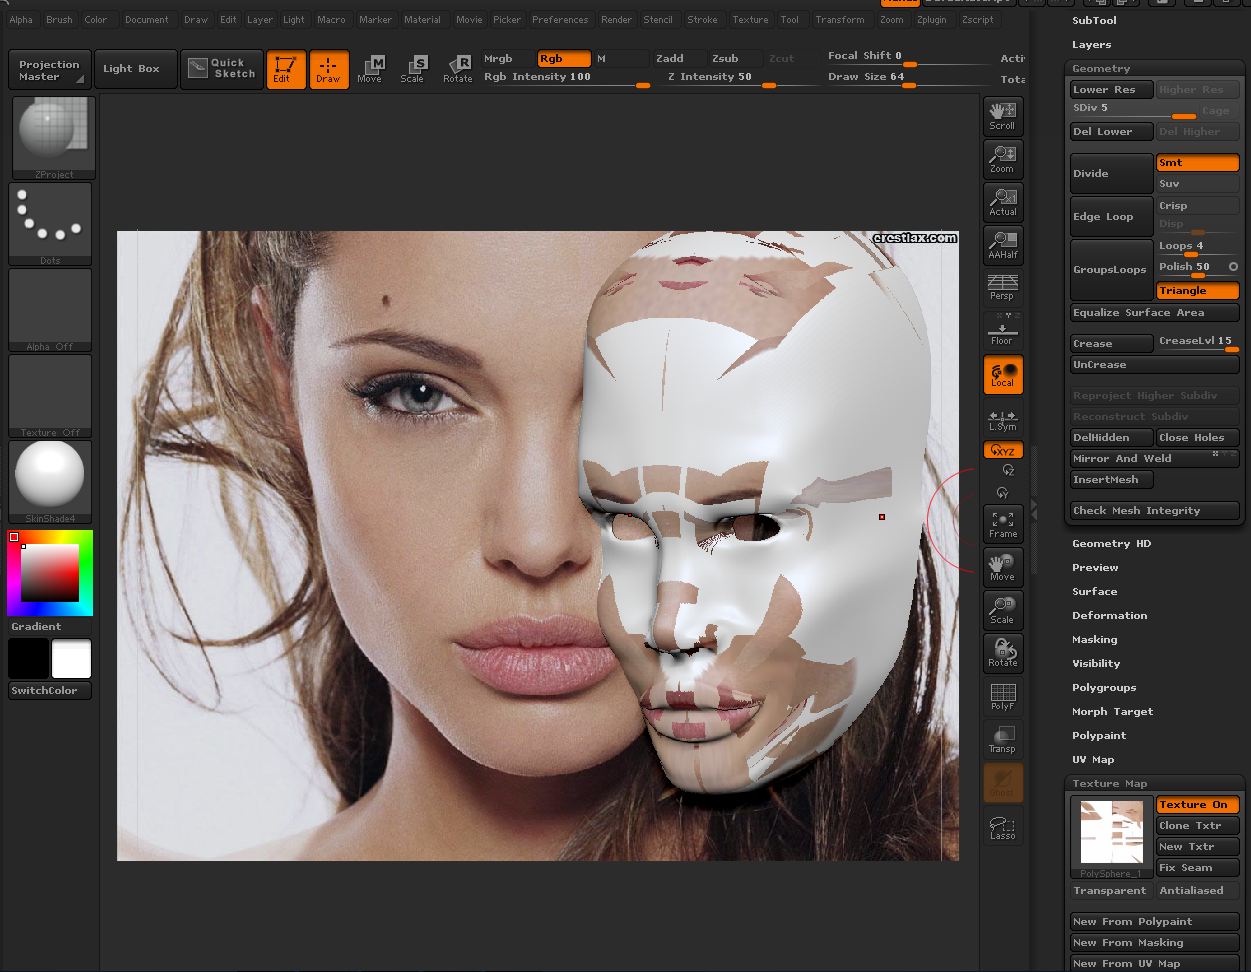Select the Rotate transform icon in top toolbar
Image resolution: width=1251 pixels, height=972 pixels.
click(458, 70)
